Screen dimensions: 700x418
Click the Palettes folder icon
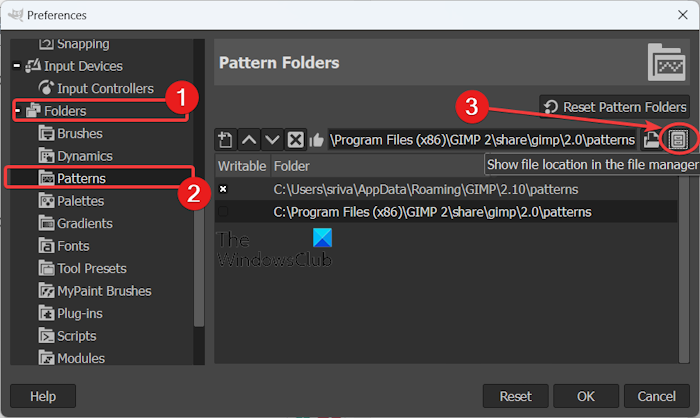click(46, 201)
